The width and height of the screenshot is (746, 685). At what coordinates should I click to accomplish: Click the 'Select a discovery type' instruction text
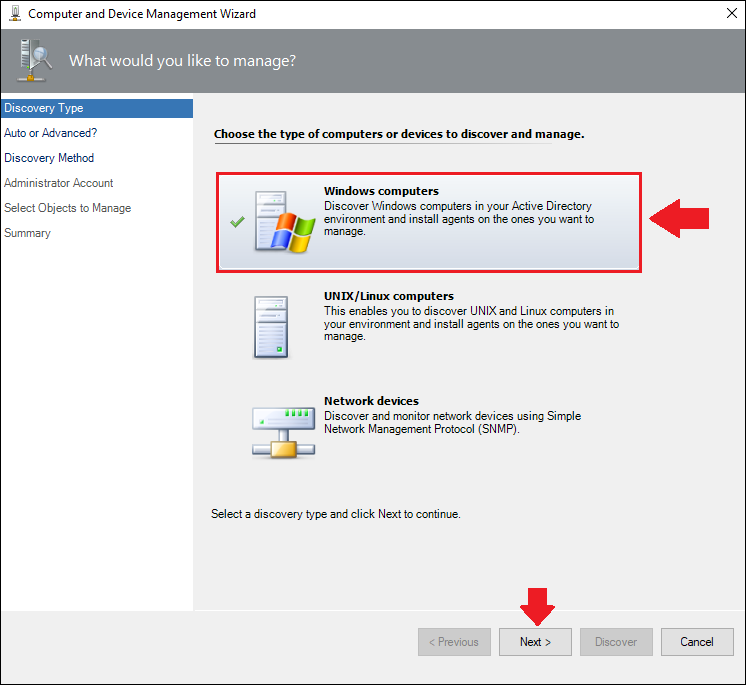335,514
